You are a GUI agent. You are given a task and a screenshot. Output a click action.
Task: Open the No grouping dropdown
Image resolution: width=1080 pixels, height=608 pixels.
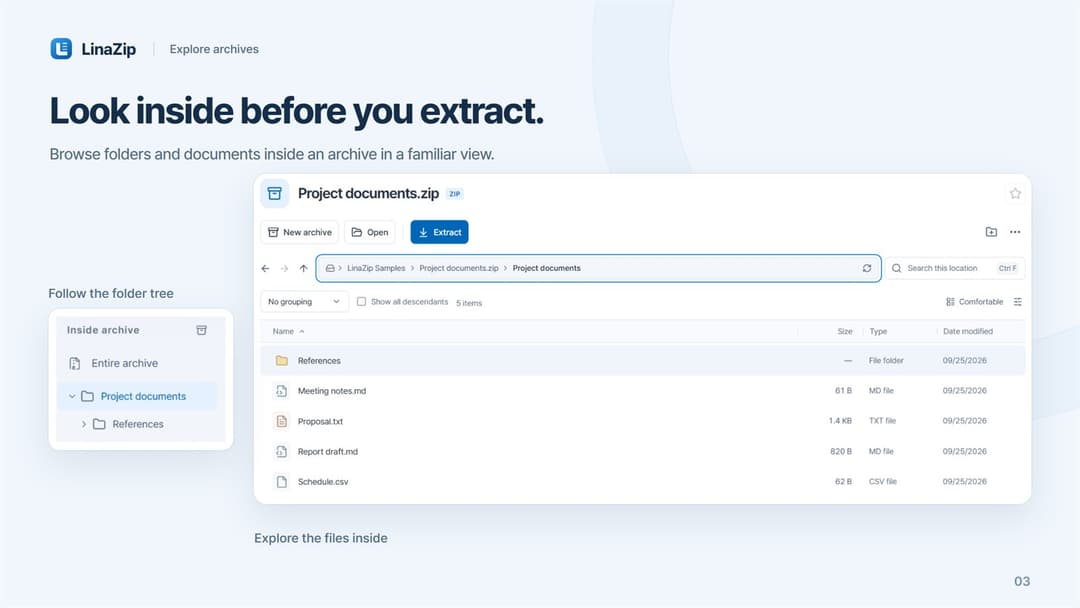pyautogui.click(x=304, y=302)
